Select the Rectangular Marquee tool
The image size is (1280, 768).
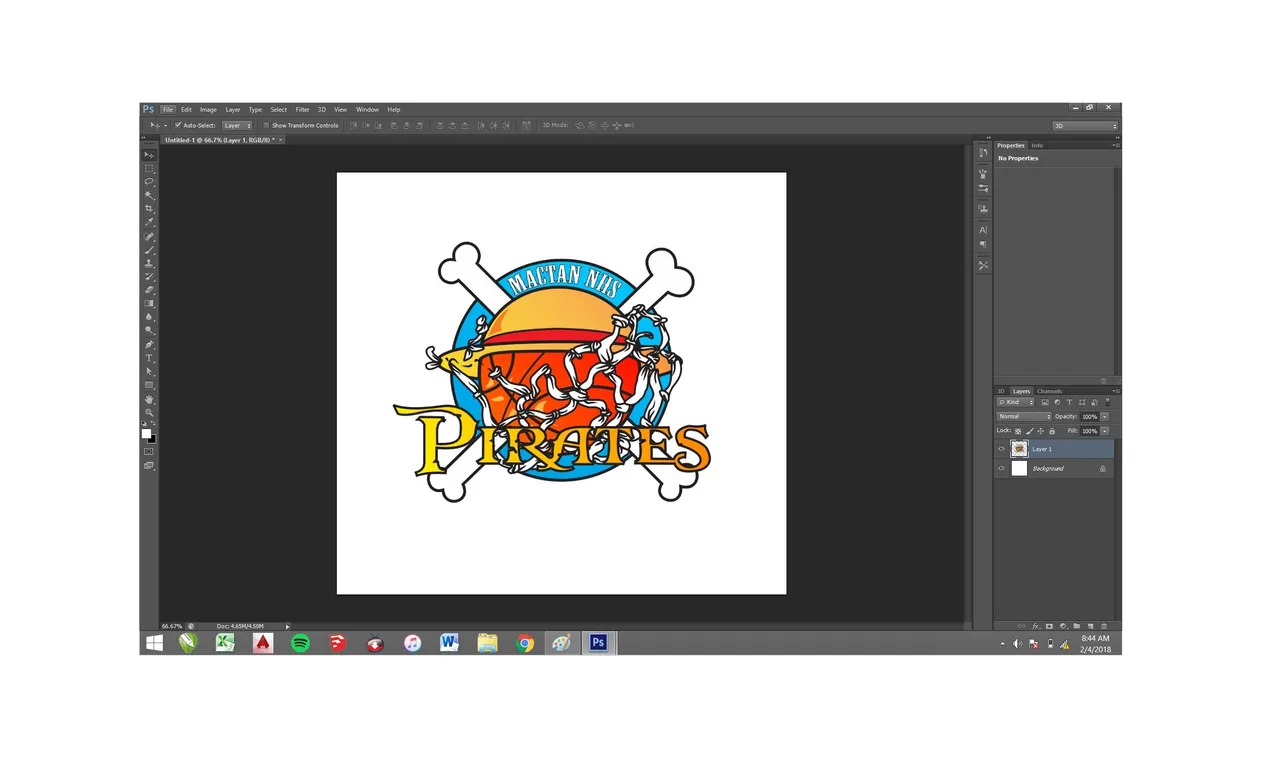tap(149, 169)
